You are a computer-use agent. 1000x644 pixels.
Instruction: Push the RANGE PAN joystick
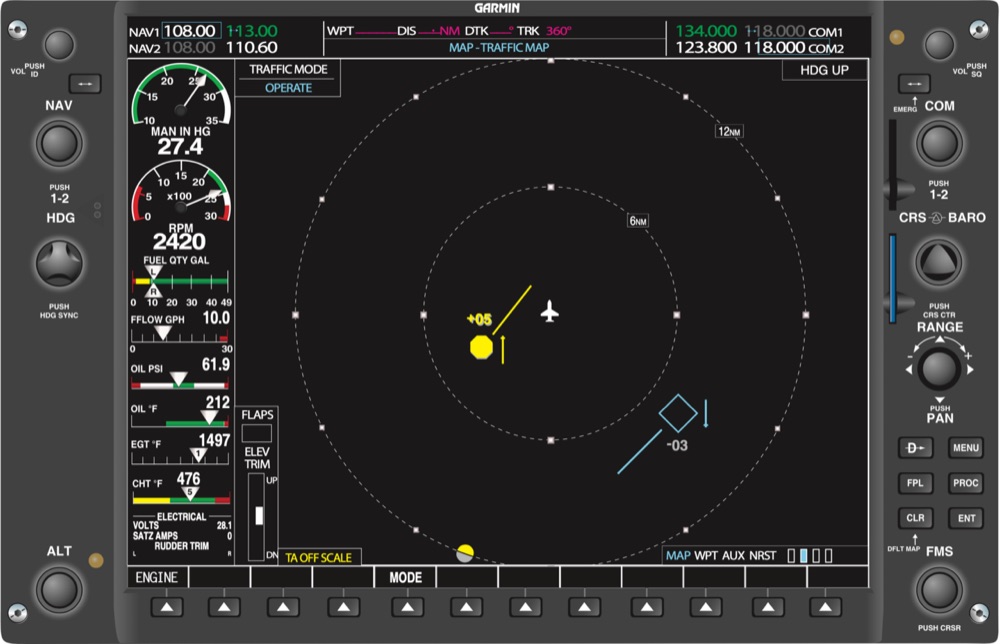[x=939, y=369]
